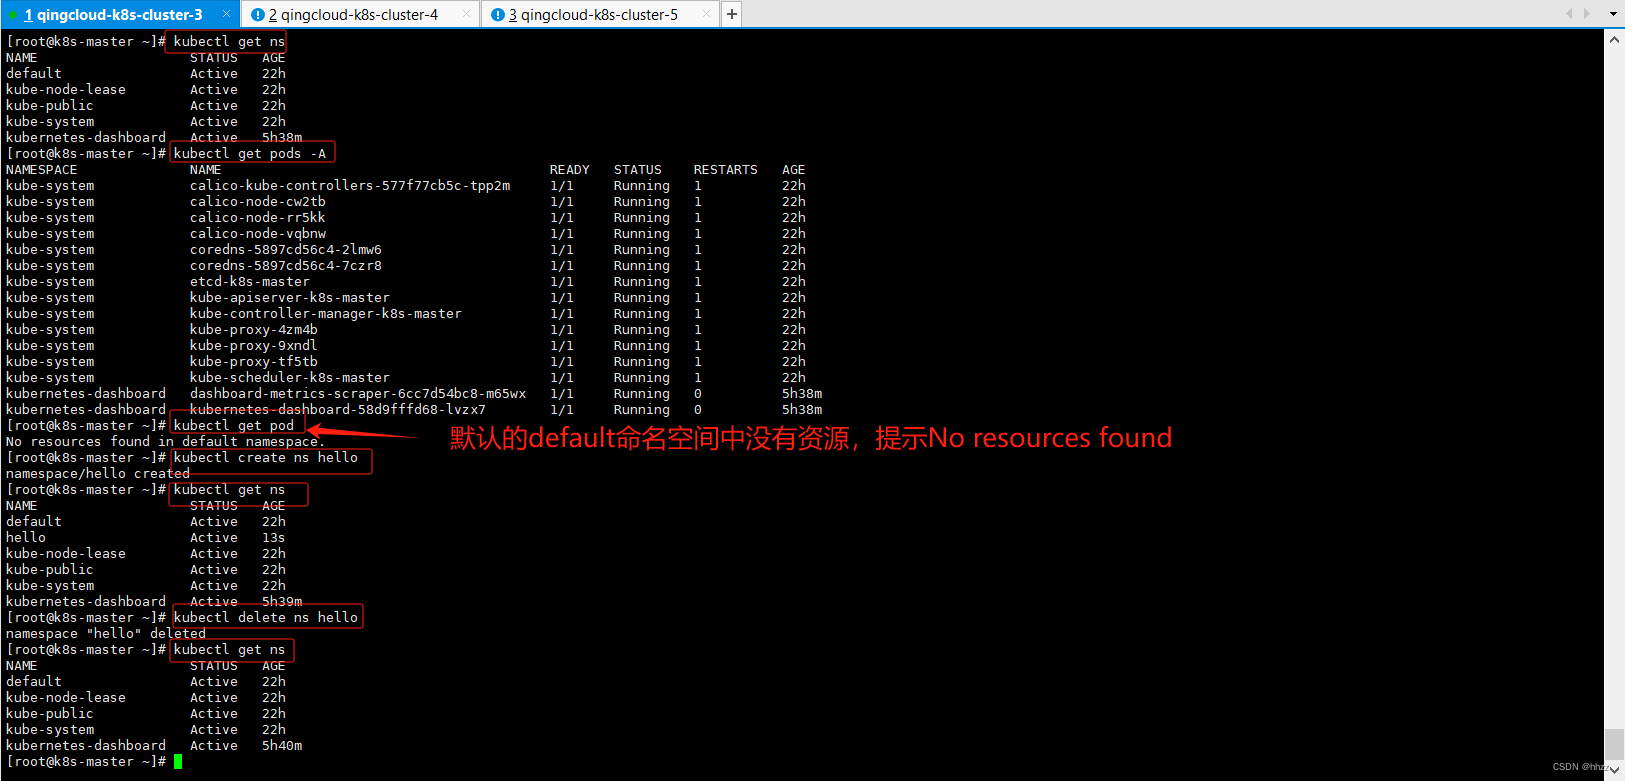Click 'No resources found in default namespace.' line
The image size is (1625, 781).
(x=166, y=441)
